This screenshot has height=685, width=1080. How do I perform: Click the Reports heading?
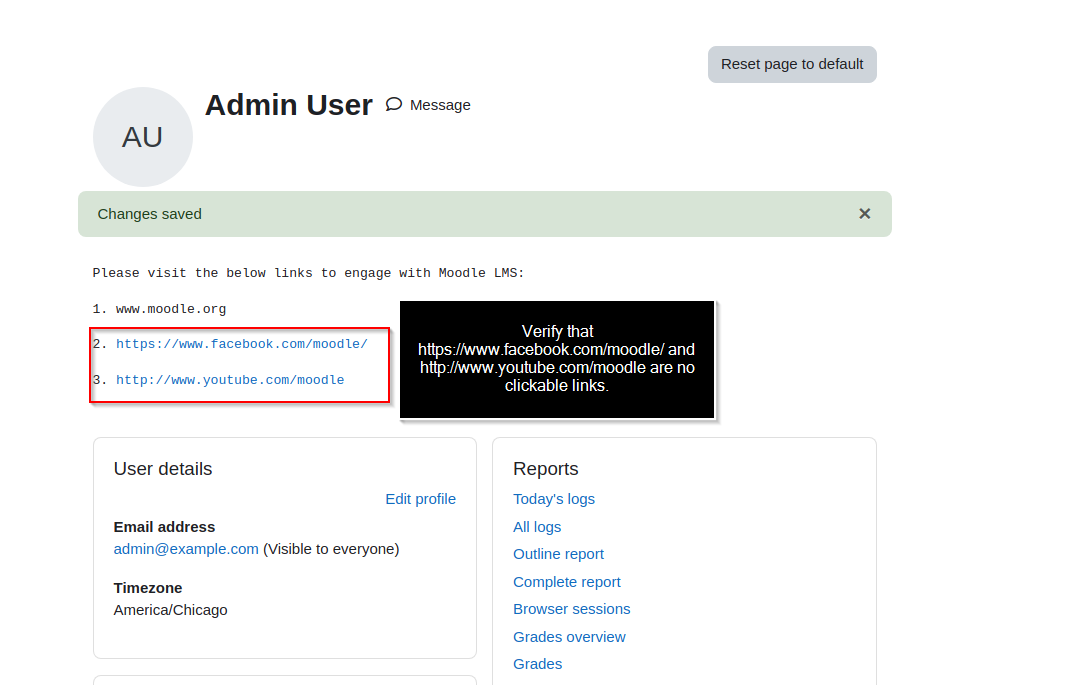[x=546, y=469]
